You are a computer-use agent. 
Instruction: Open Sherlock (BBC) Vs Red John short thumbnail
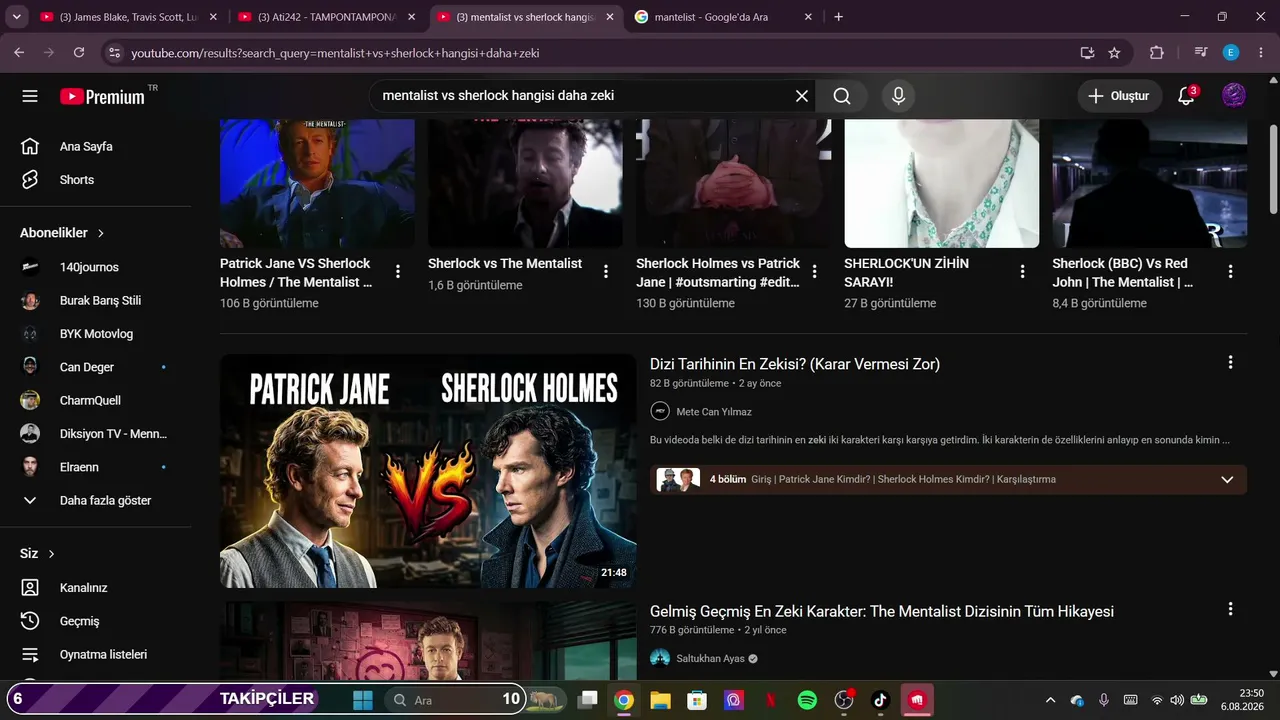click(x=1150, y=183)
